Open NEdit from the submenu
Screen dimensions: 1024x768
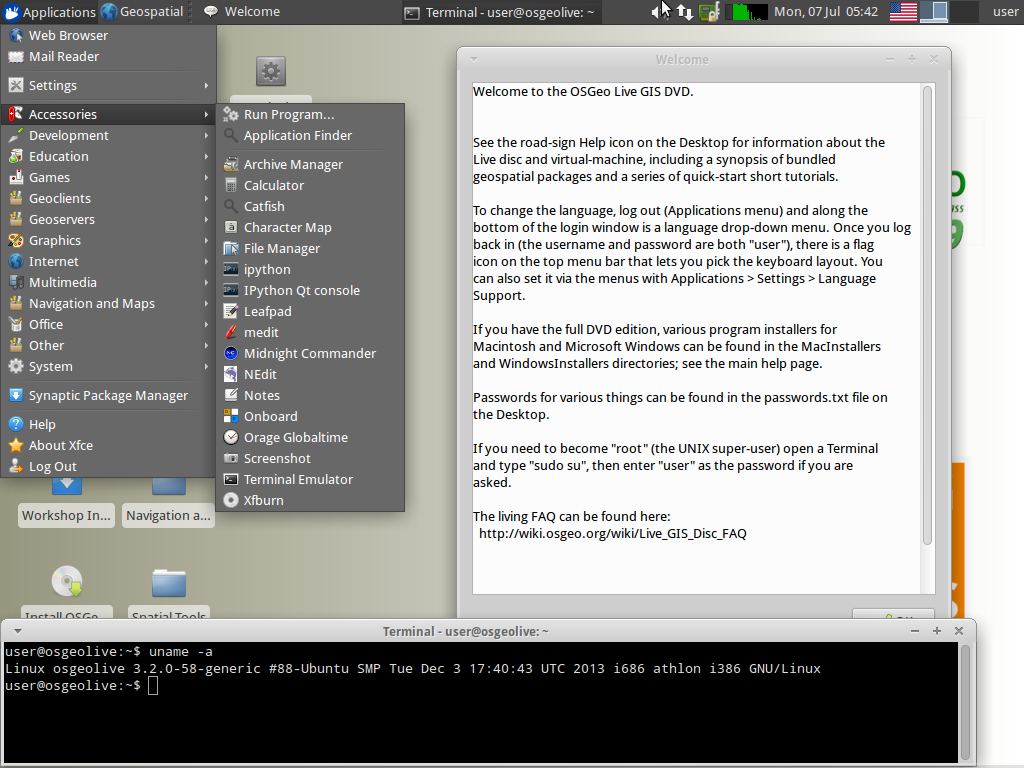pos(310,374)
